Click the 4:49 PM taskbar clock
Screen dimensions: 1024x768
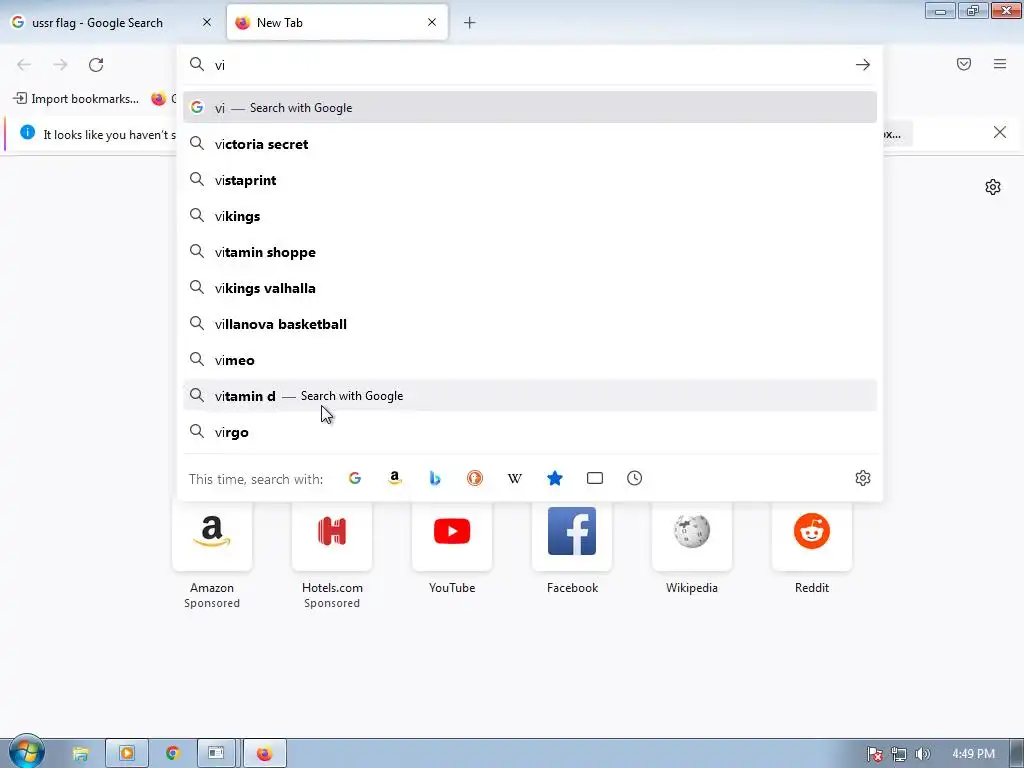click(973, 754)
